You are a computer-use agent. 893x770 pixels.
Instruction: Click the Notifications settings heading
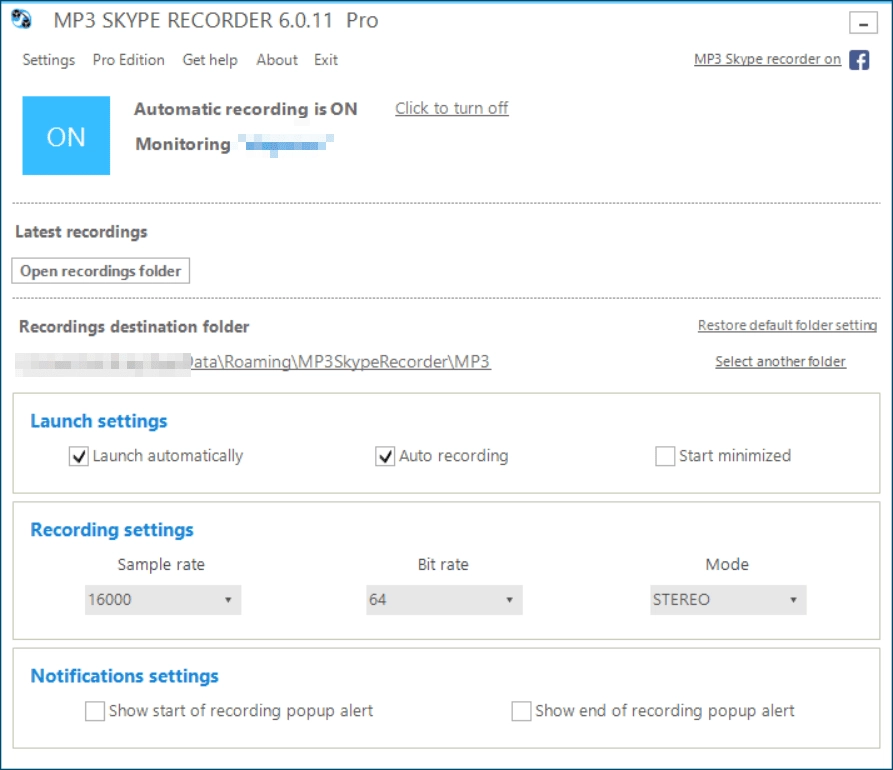[125, 676]
